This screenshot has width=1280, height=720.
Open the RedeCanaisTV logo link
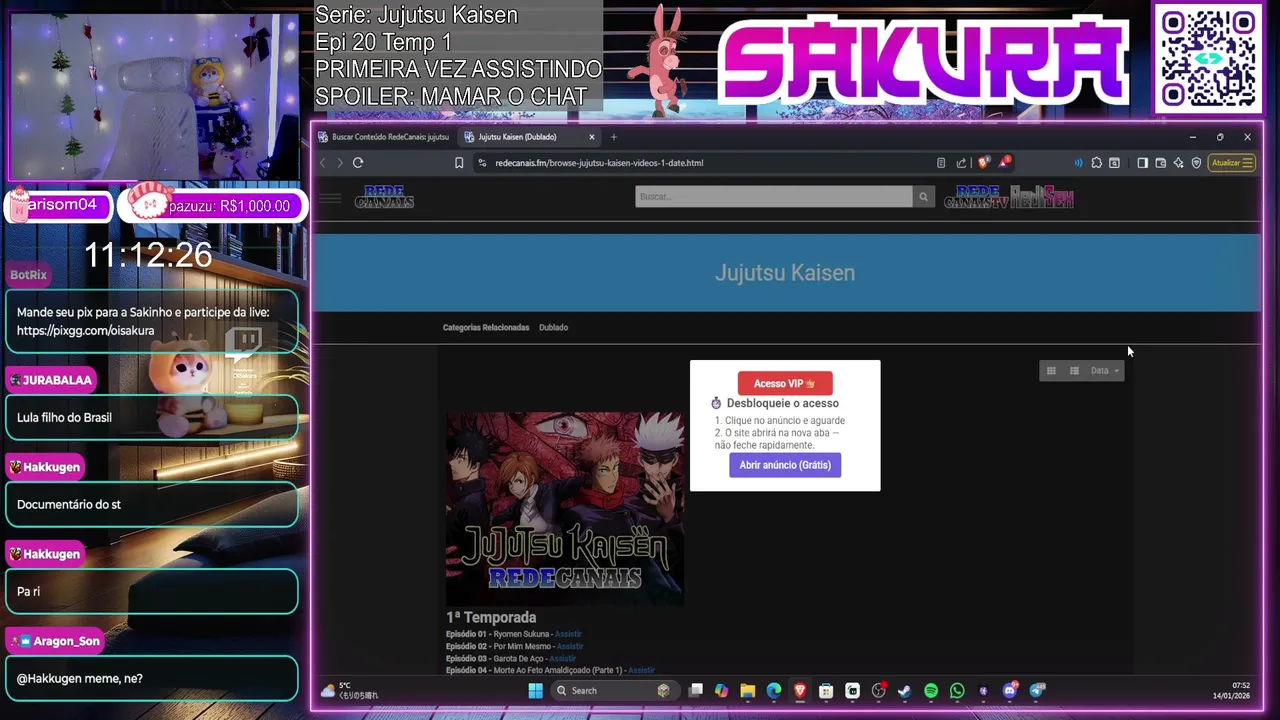(977, 197)
